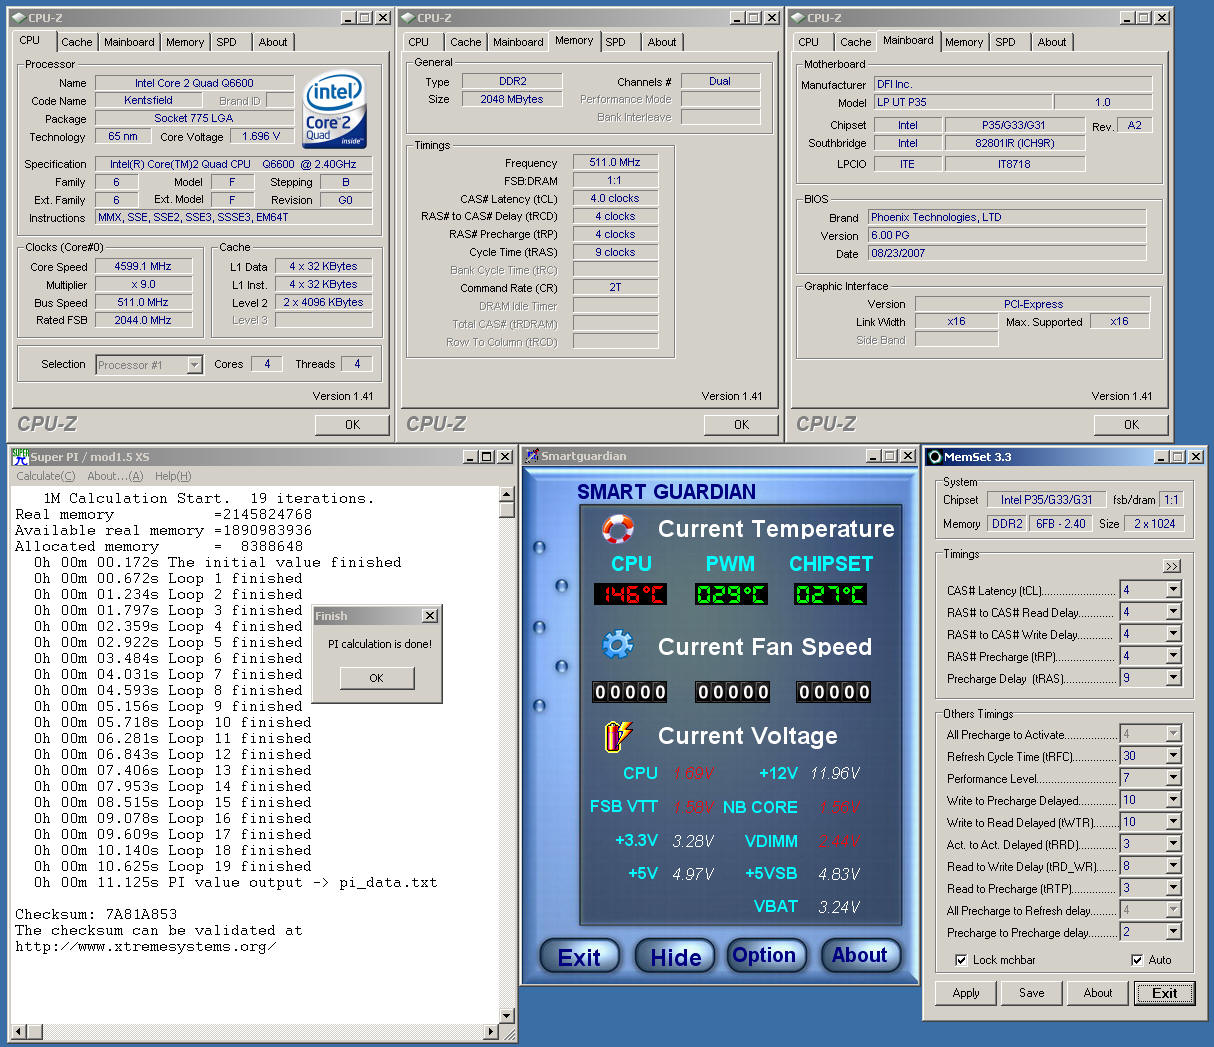Click the Exit button in MemSet
This screenshot has width=1214, height=1047.
click(1164, 993)
